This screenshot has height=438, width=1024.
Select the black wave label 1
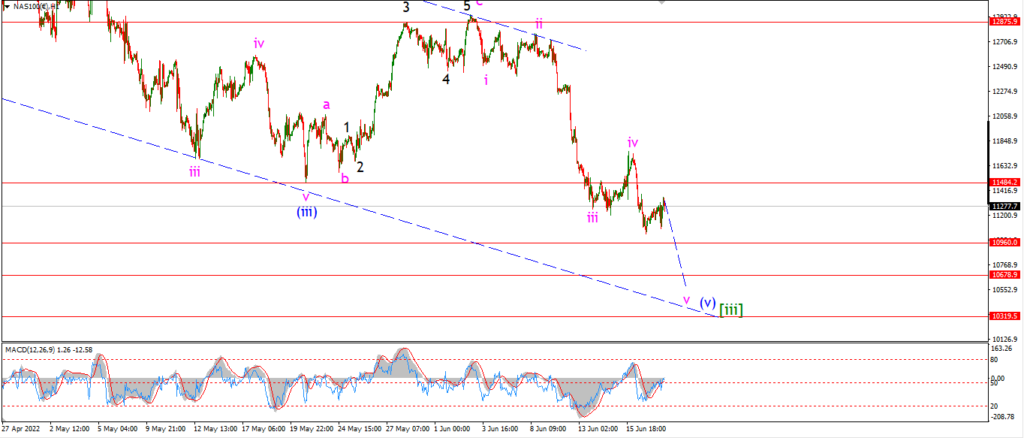pyautogui.click(x=347, y=127)
